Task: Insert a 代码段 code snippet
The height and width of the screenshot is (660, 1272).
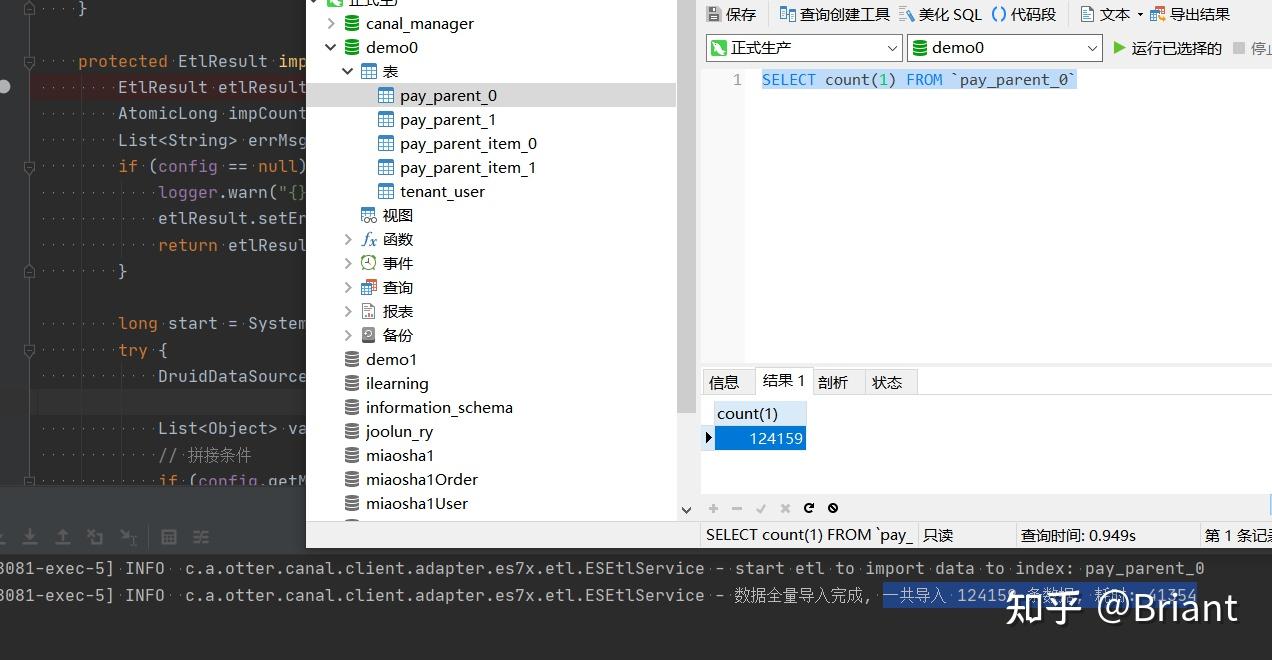Action: point(1022,13)
